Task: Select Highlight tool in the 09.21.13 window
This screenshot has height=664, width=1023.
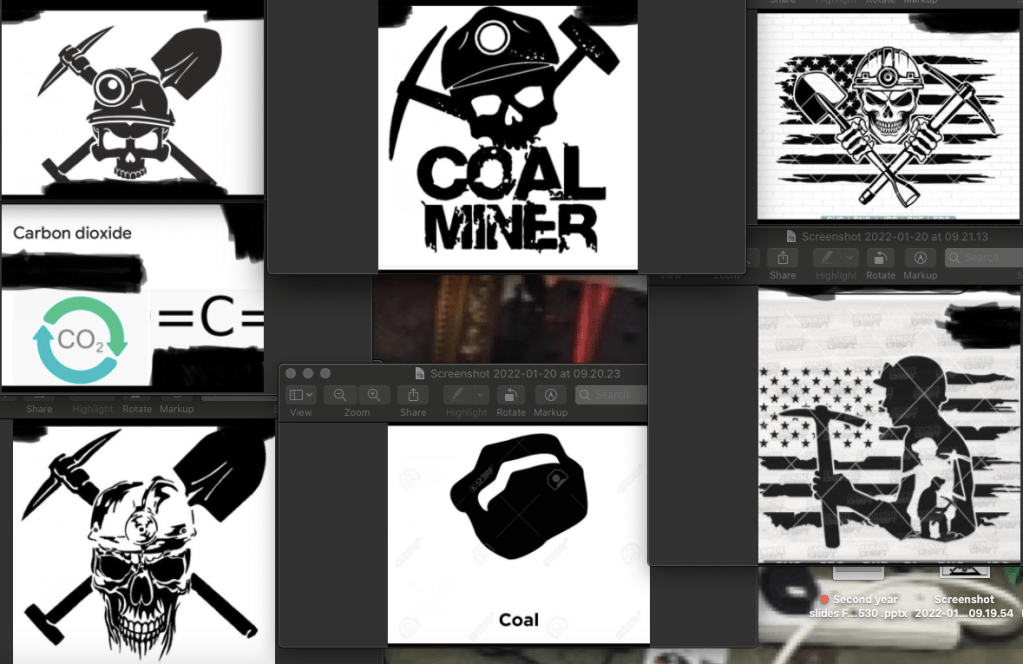Action: click(x=829, y=258)
